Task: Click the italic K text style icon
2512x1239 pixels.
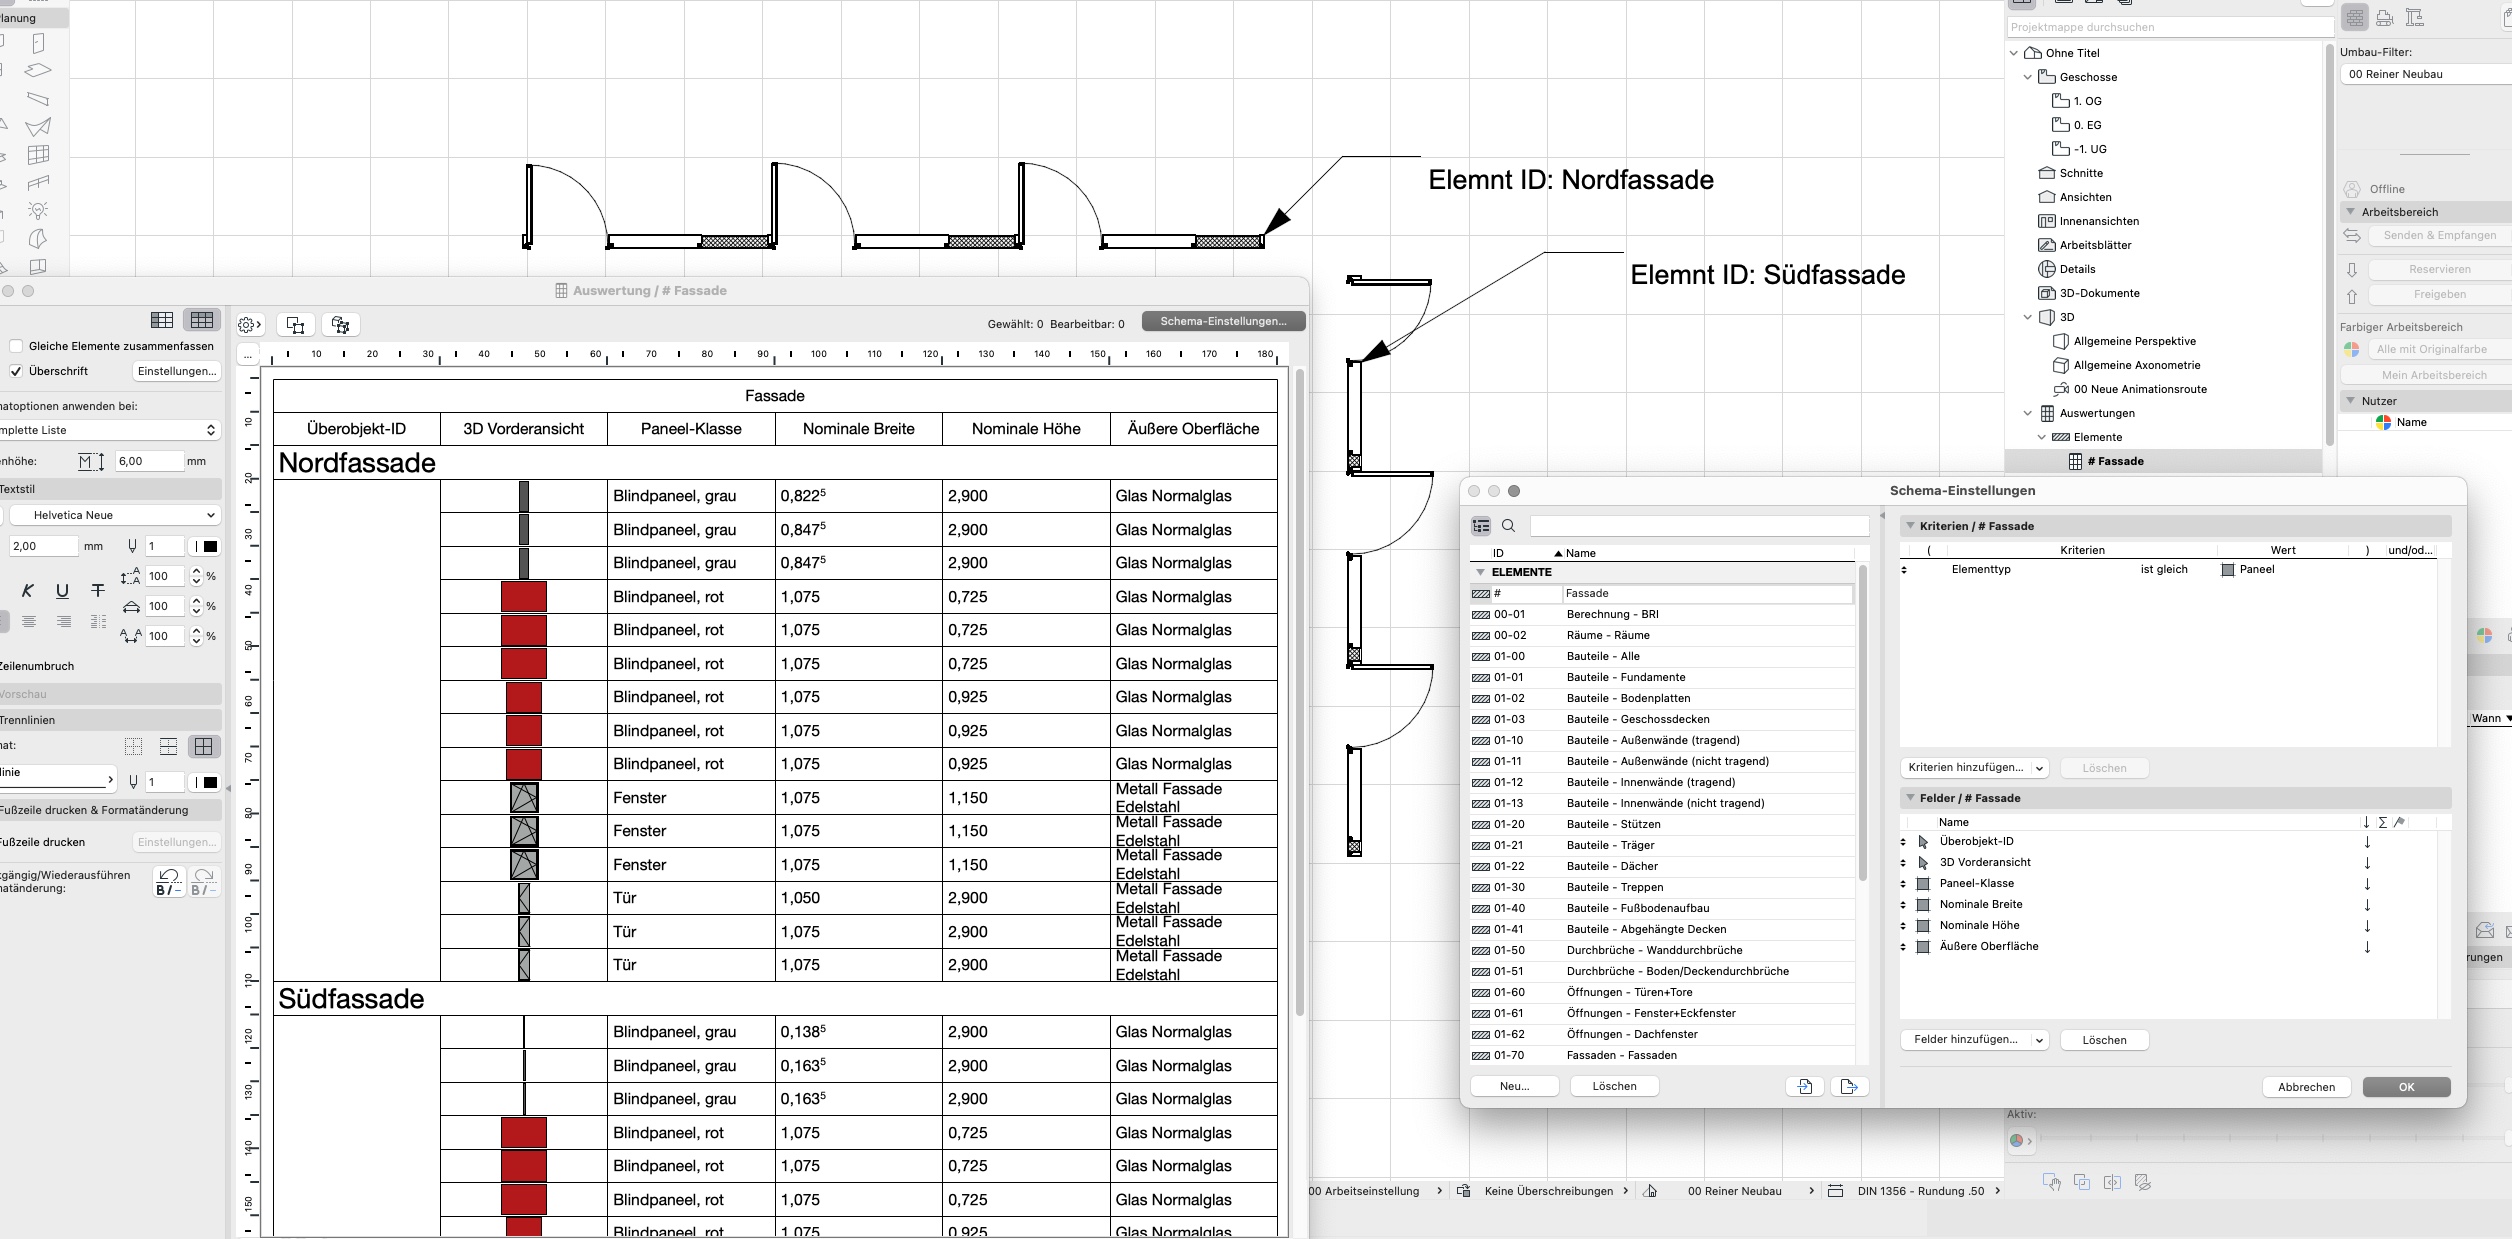Action: (28, 591)
